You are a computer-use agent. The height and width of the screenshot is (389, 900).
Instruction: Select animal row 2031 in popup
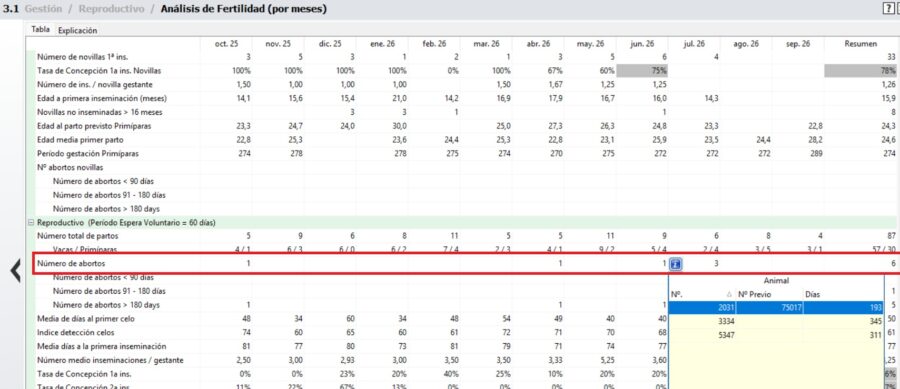776,308
